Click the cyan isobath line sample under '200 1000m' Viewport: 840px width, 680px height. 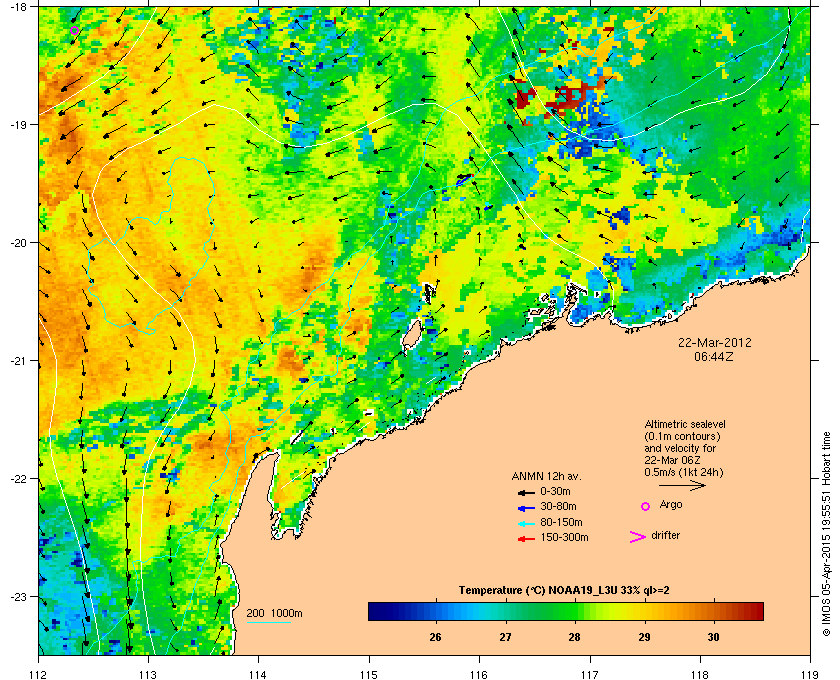[268, 623]
